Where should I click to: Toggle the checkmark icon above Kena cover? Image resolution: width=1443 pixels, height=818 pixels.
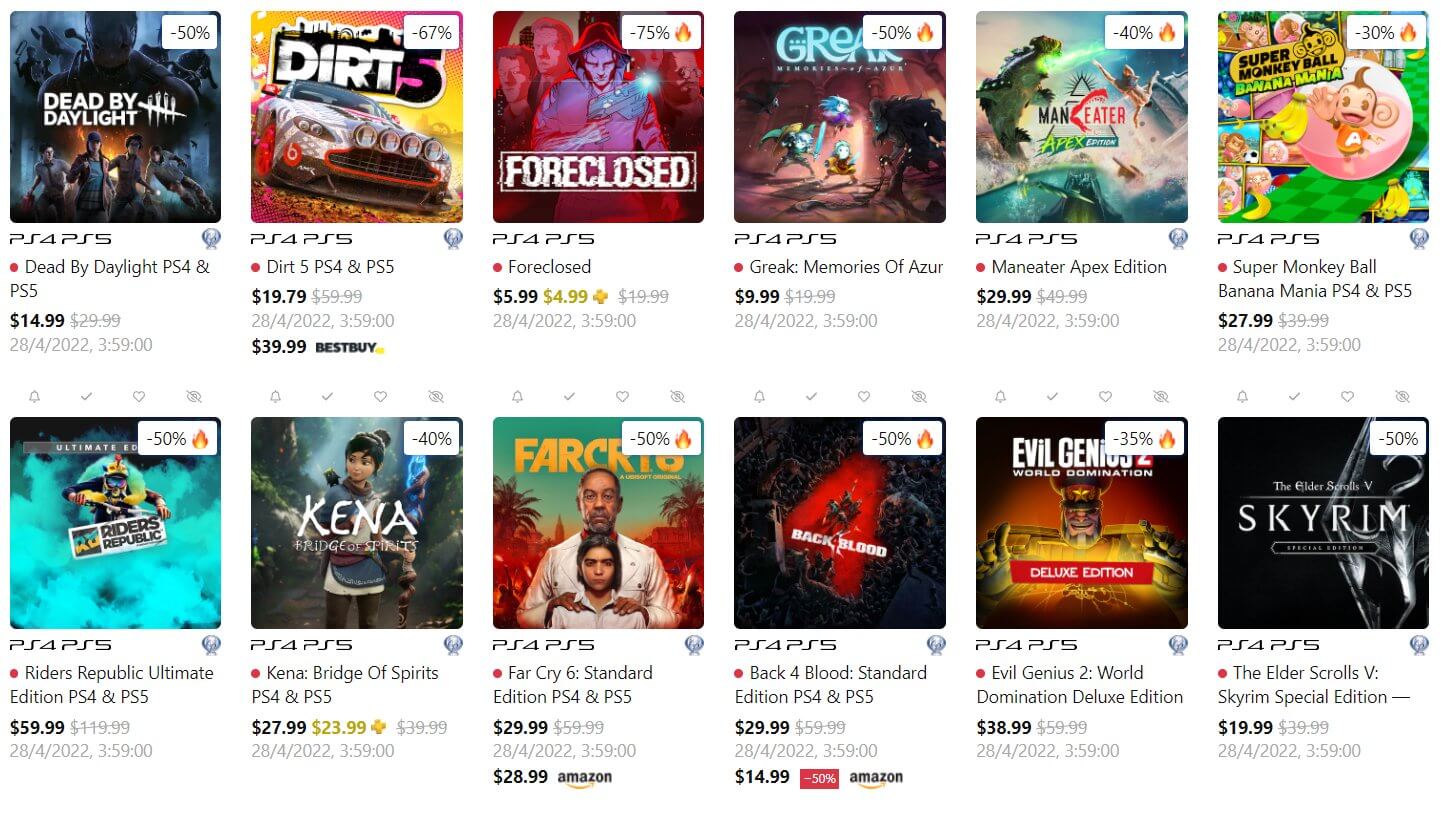coord(328,397)
